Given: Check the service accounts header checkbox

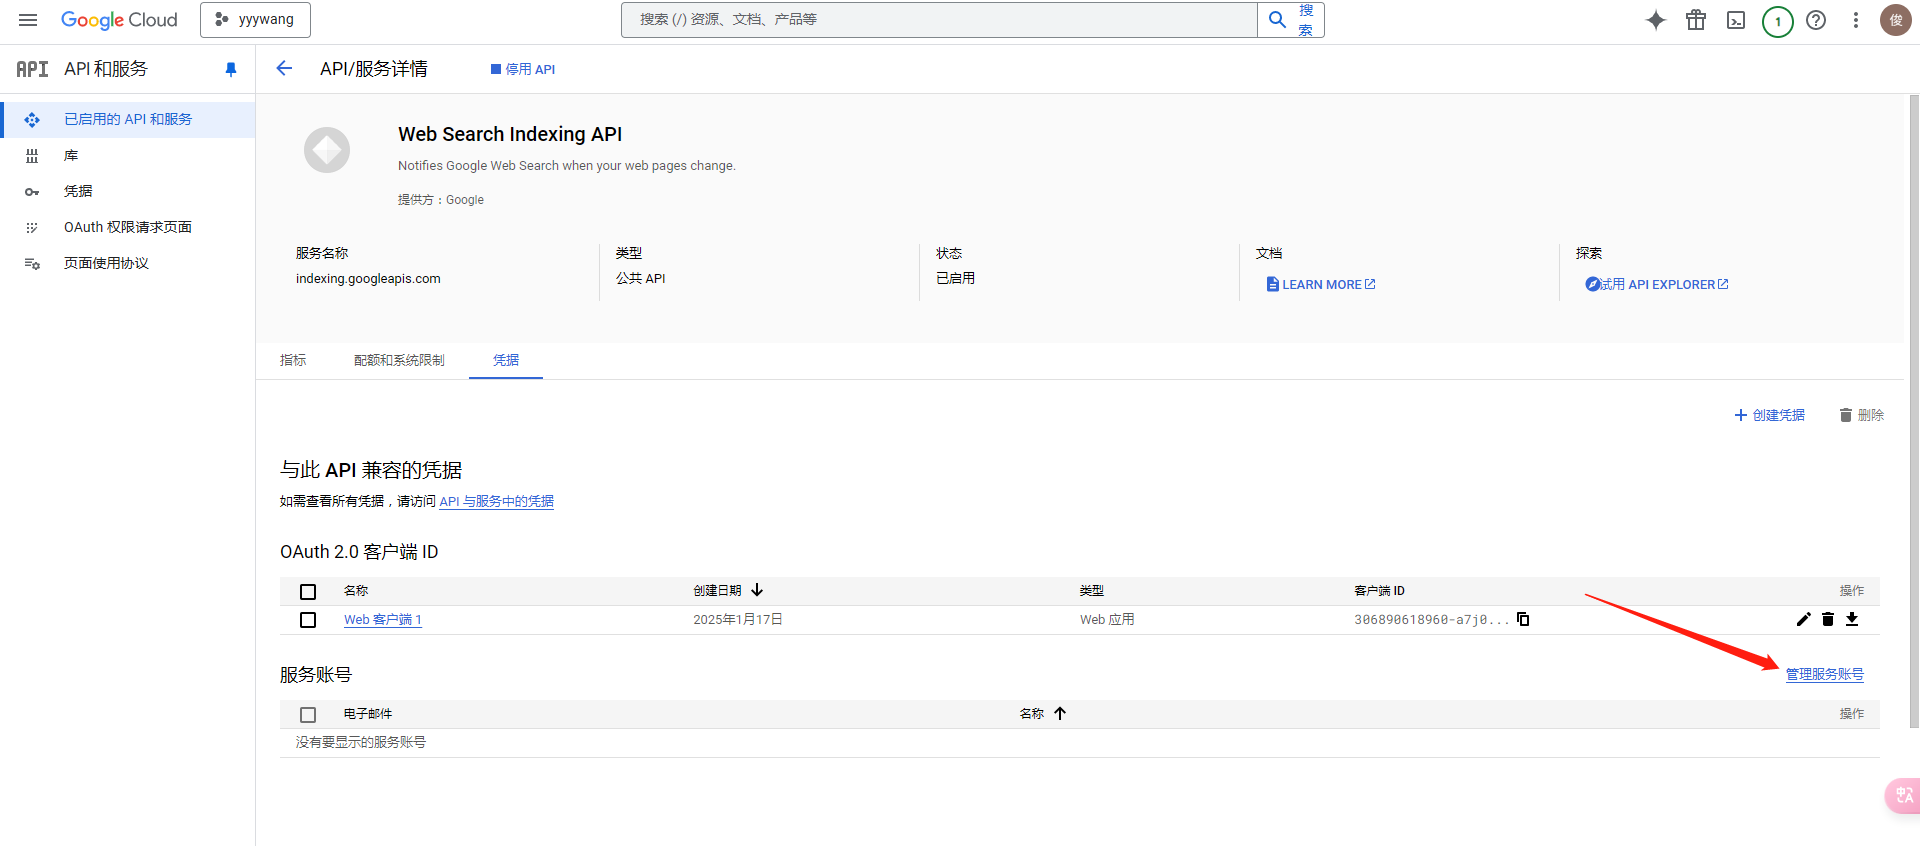Looking at the screenshot, I should [308, 715].
